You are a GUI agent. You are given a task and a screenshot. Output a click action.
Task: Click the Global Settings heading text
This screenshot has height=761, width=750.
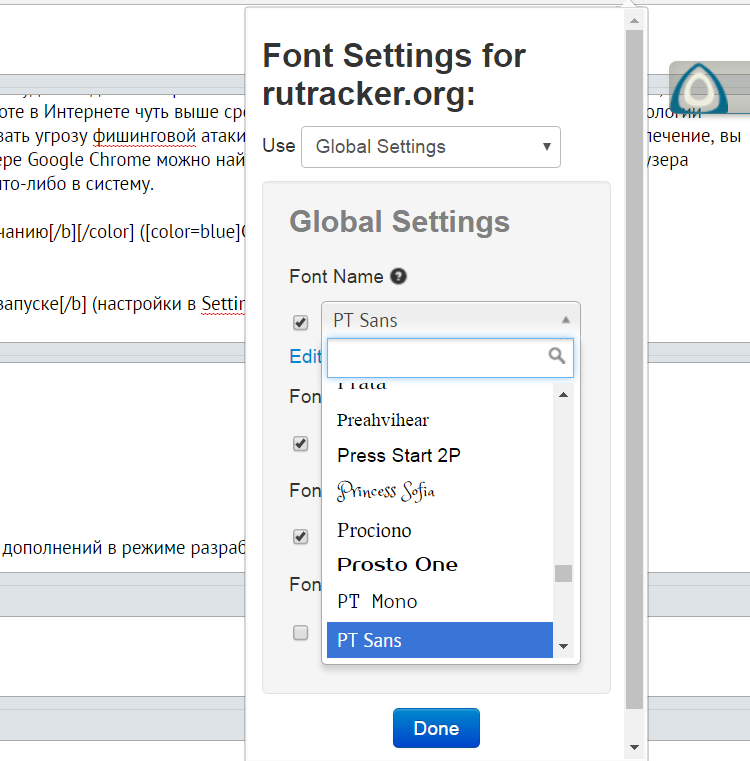[400, 222]
